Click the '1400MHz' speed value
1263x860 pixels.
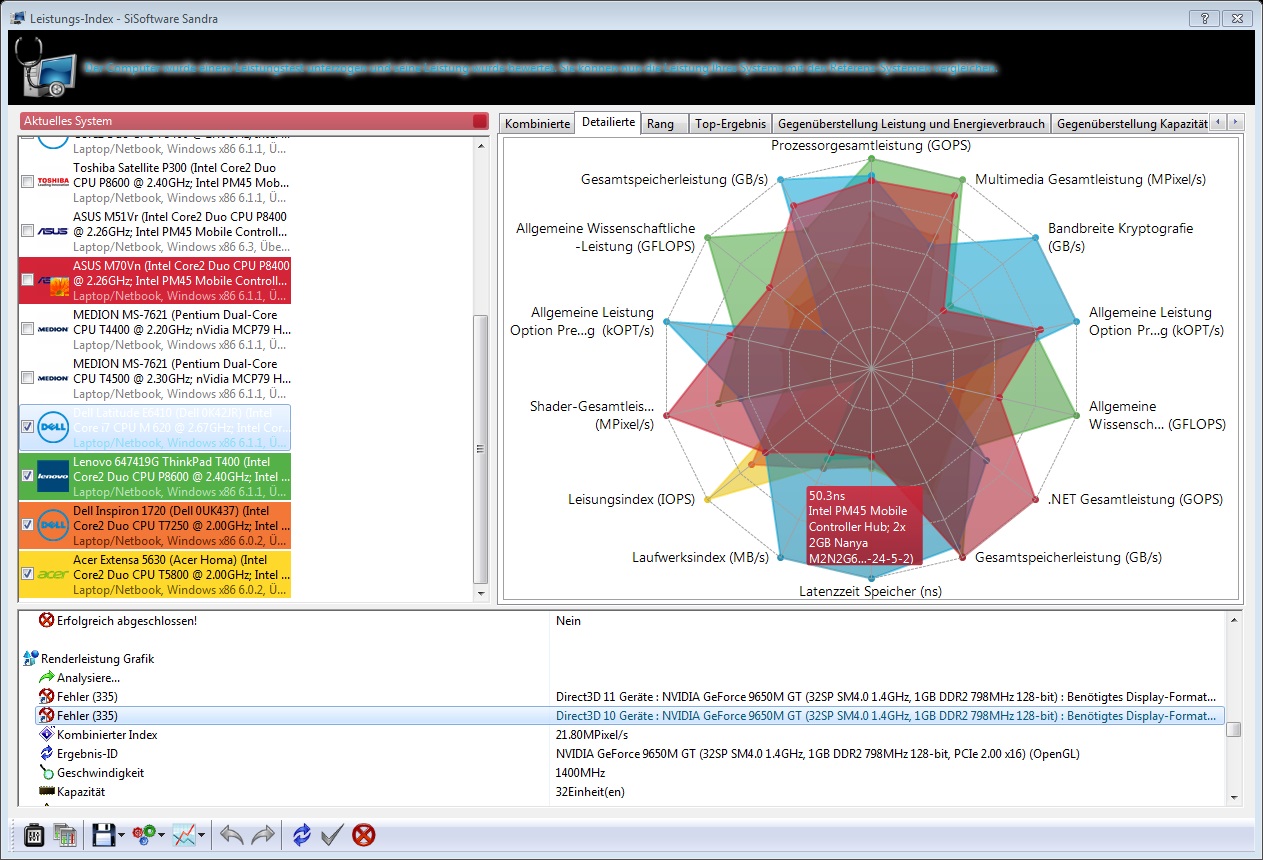pos(580,772)
